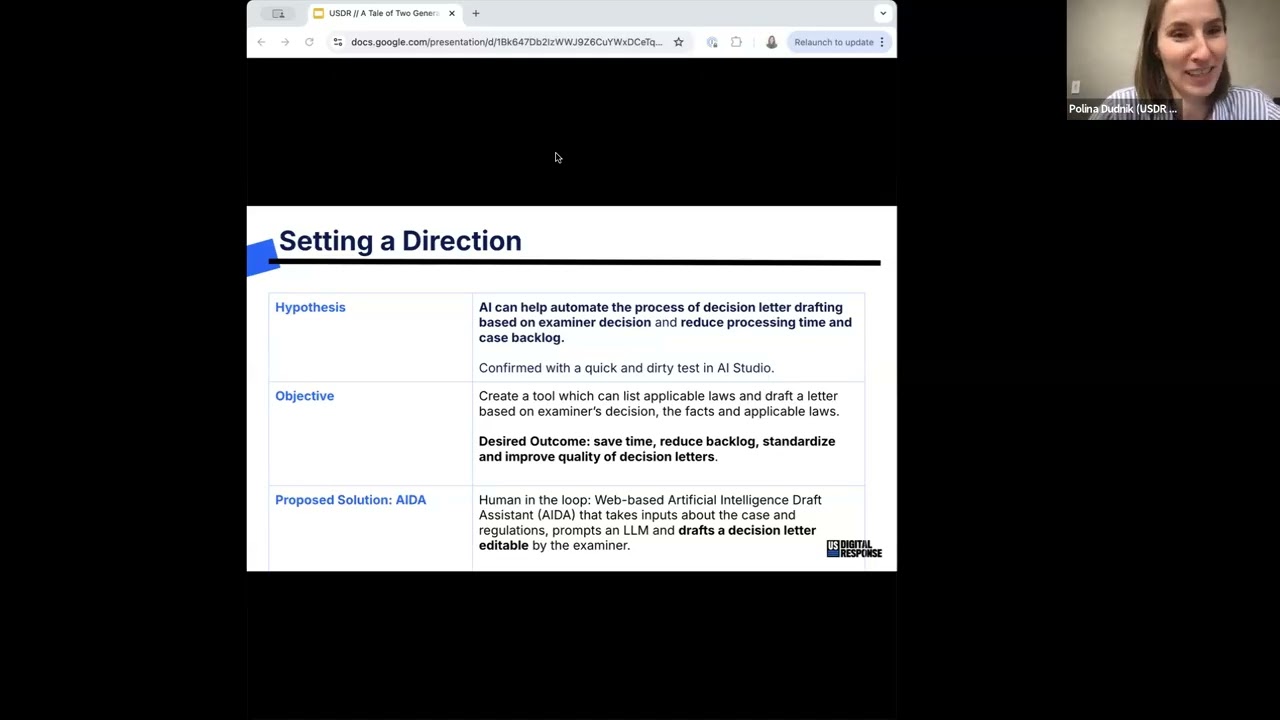Open the Extensions puzzle icon
This screenshot has width=1280, height=720.
pyautogui.click(x=736, y=42)
